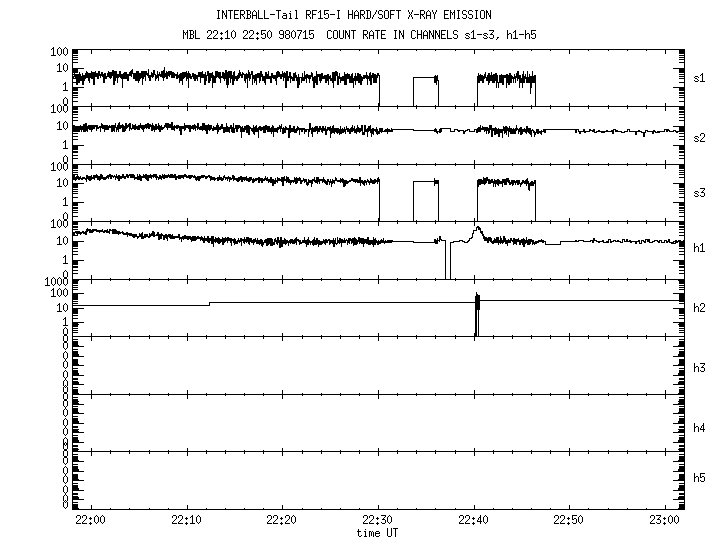This screenshot has width=720, height=550.
Task: Click the s2 channel label
Action: click(700, 132)
